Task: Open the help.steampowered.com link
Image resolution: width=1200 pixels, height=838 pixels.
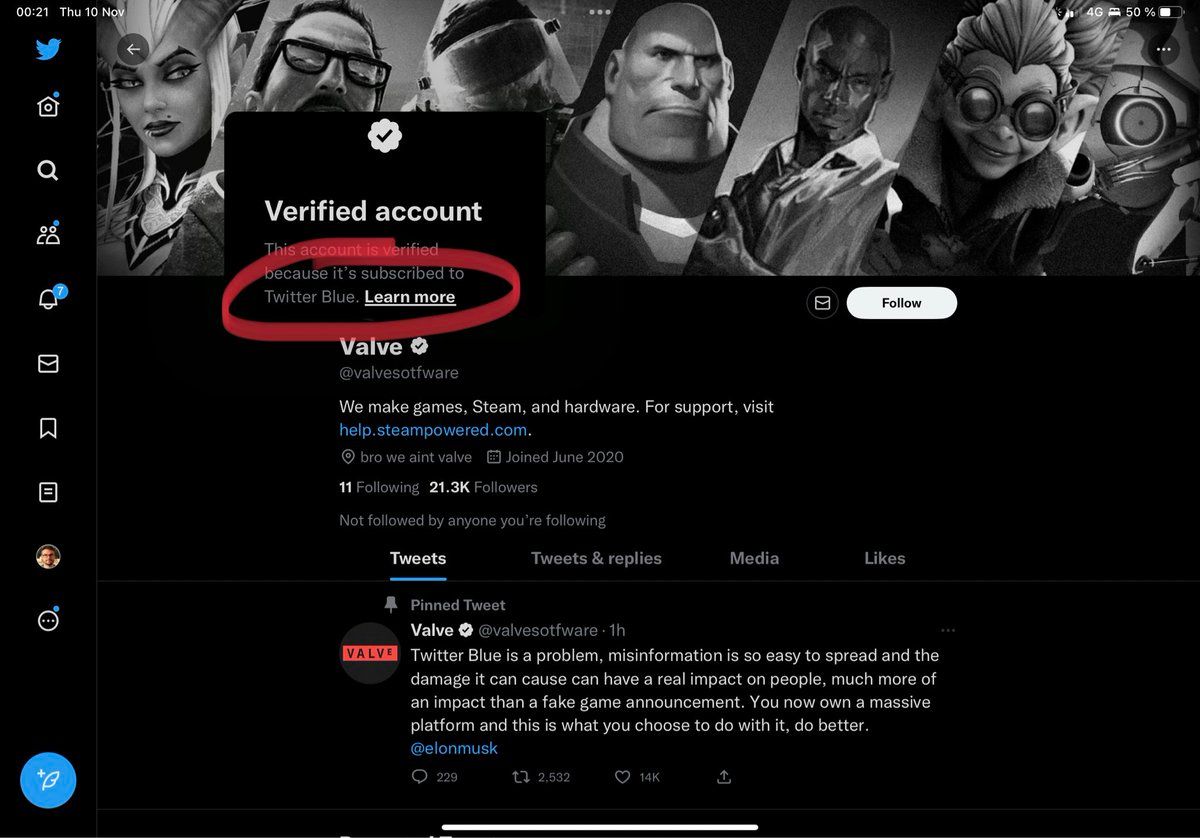Action: pos(433,430)
